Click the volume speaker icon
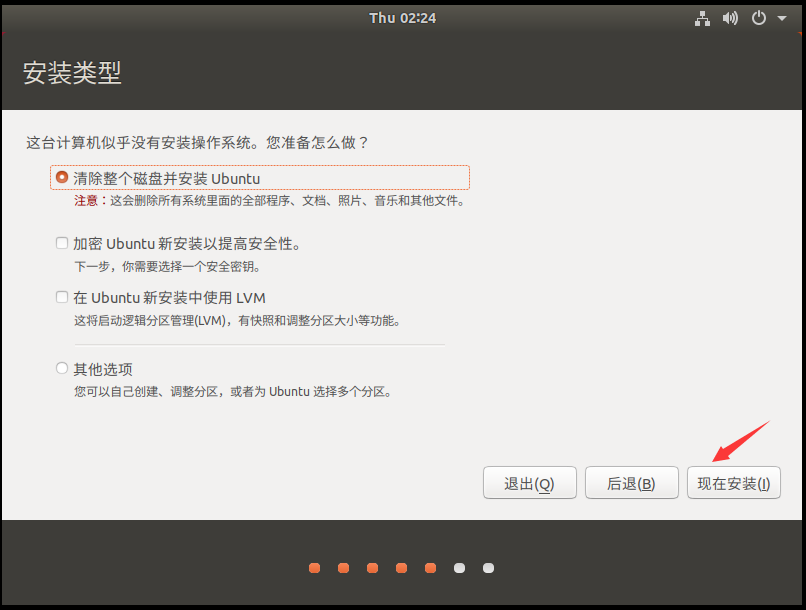The image size is (806, 610). (730, 19)
